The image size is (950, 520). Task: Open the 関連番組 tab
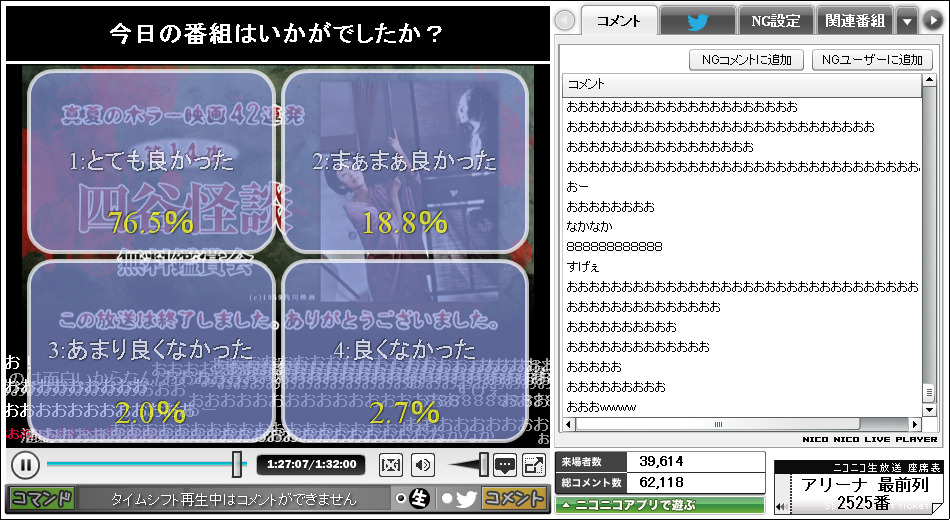point(855,22)
